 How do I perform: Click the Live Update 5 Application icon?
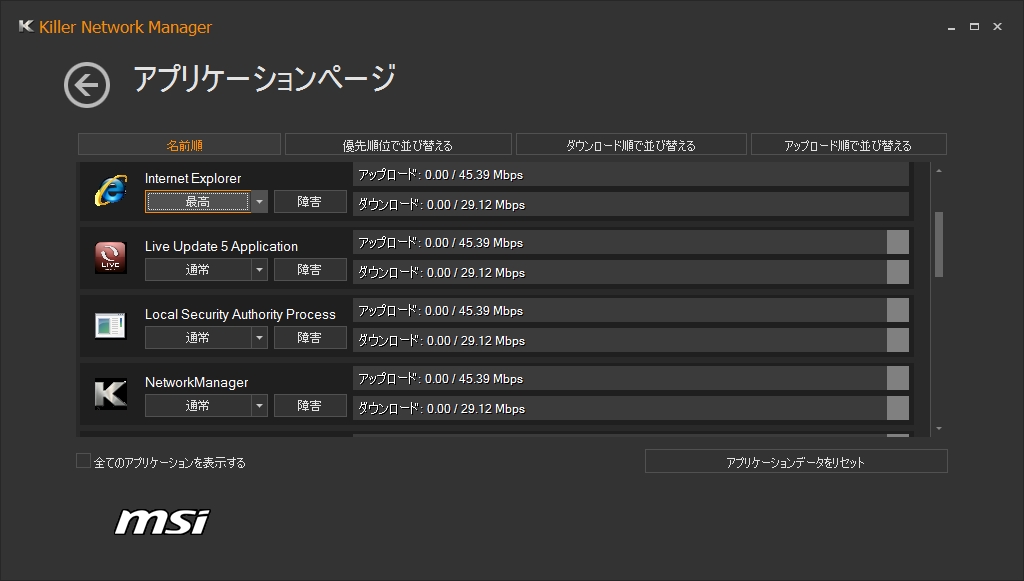(110, 258)
